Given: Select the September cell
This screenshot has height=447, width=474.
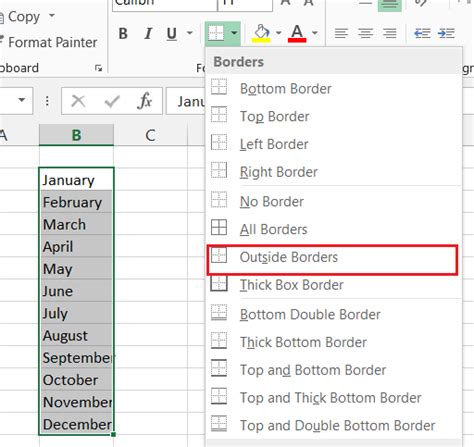Looking at the screenshot, I should (76, 357).
